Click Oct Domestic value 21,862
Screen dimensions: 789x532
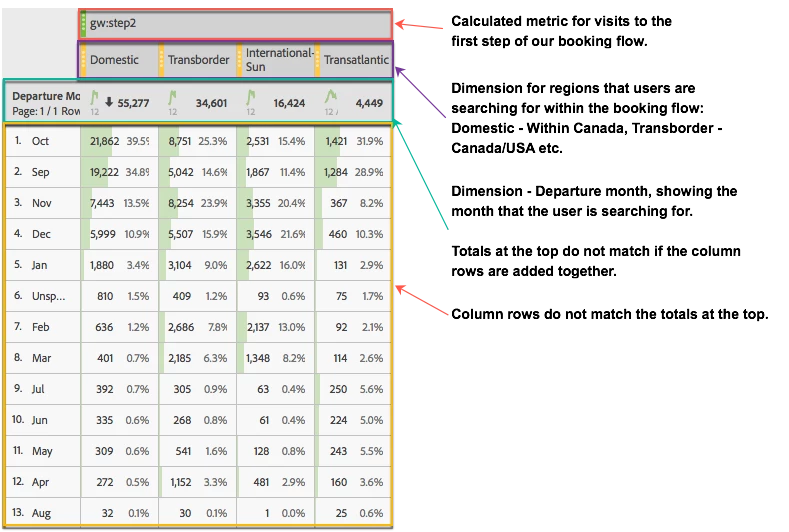(104, 141)
